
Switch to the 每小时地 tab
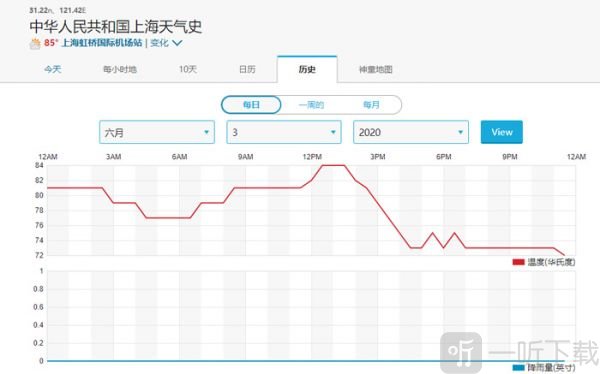(x=120, y=69)
